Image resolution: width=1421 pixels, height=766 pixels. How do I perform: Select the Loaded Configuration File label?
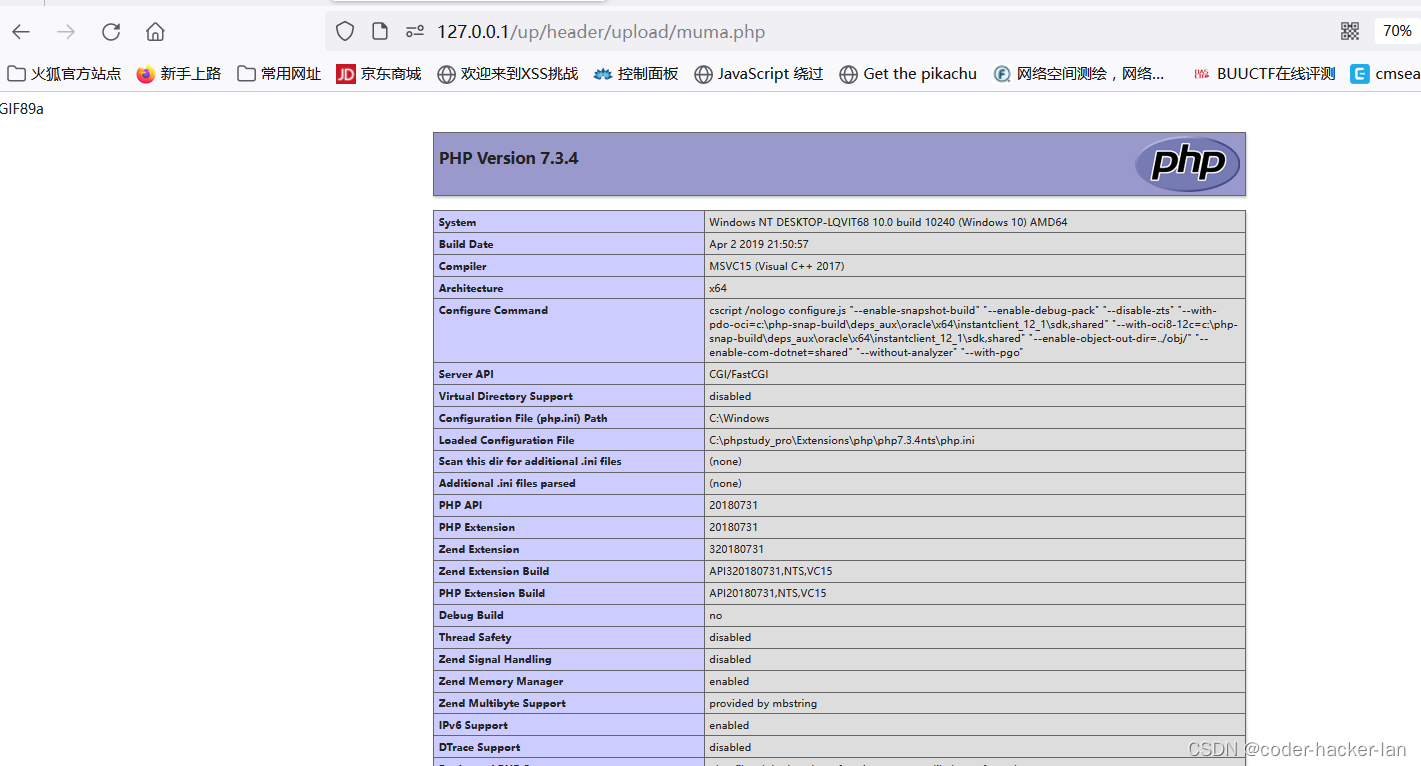pyautogui.click(x=506, y=440)
